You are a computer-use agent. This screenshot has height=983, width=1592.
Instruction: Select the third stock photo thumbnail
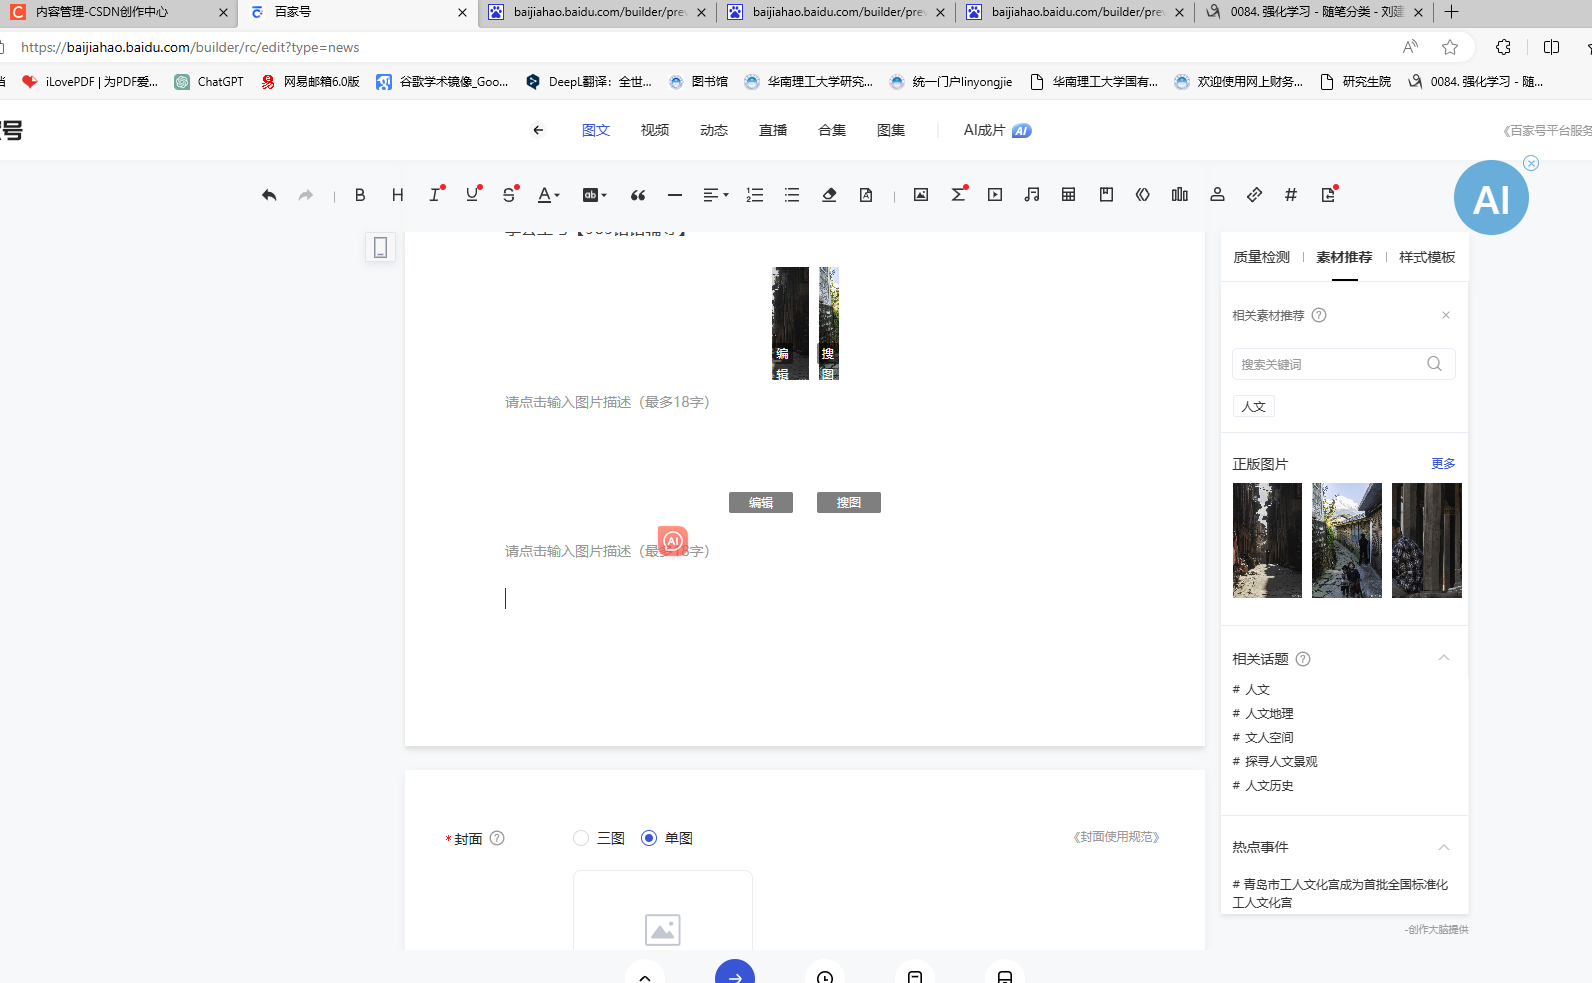coord(1427,540)
